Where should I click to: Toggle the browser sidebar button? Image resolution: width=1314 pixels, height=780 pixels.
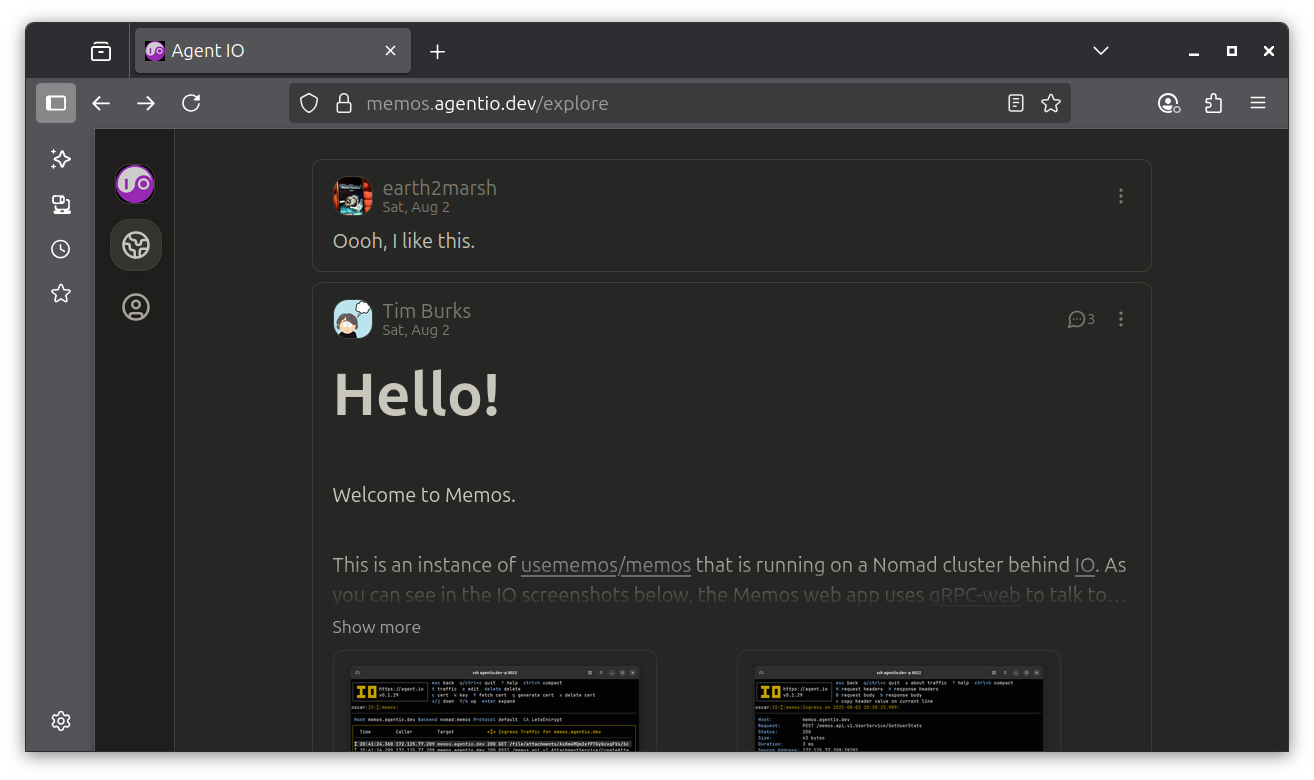pos(56,103)
